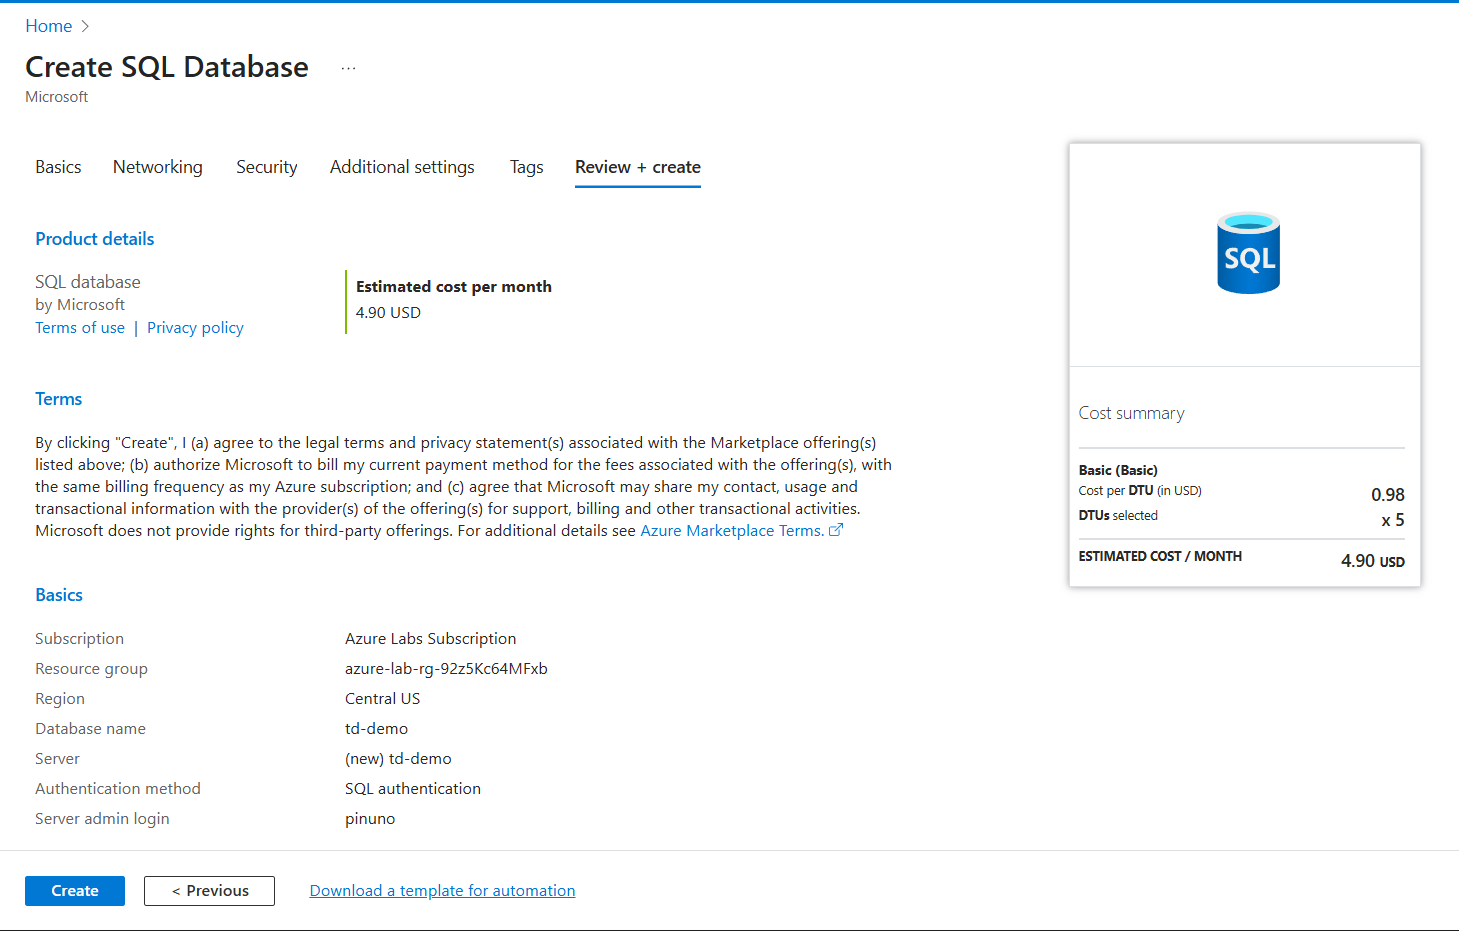Select the Review + create tab
Image resolution: width=1459 pixels, height=931 pixels.
click(637, 167)
